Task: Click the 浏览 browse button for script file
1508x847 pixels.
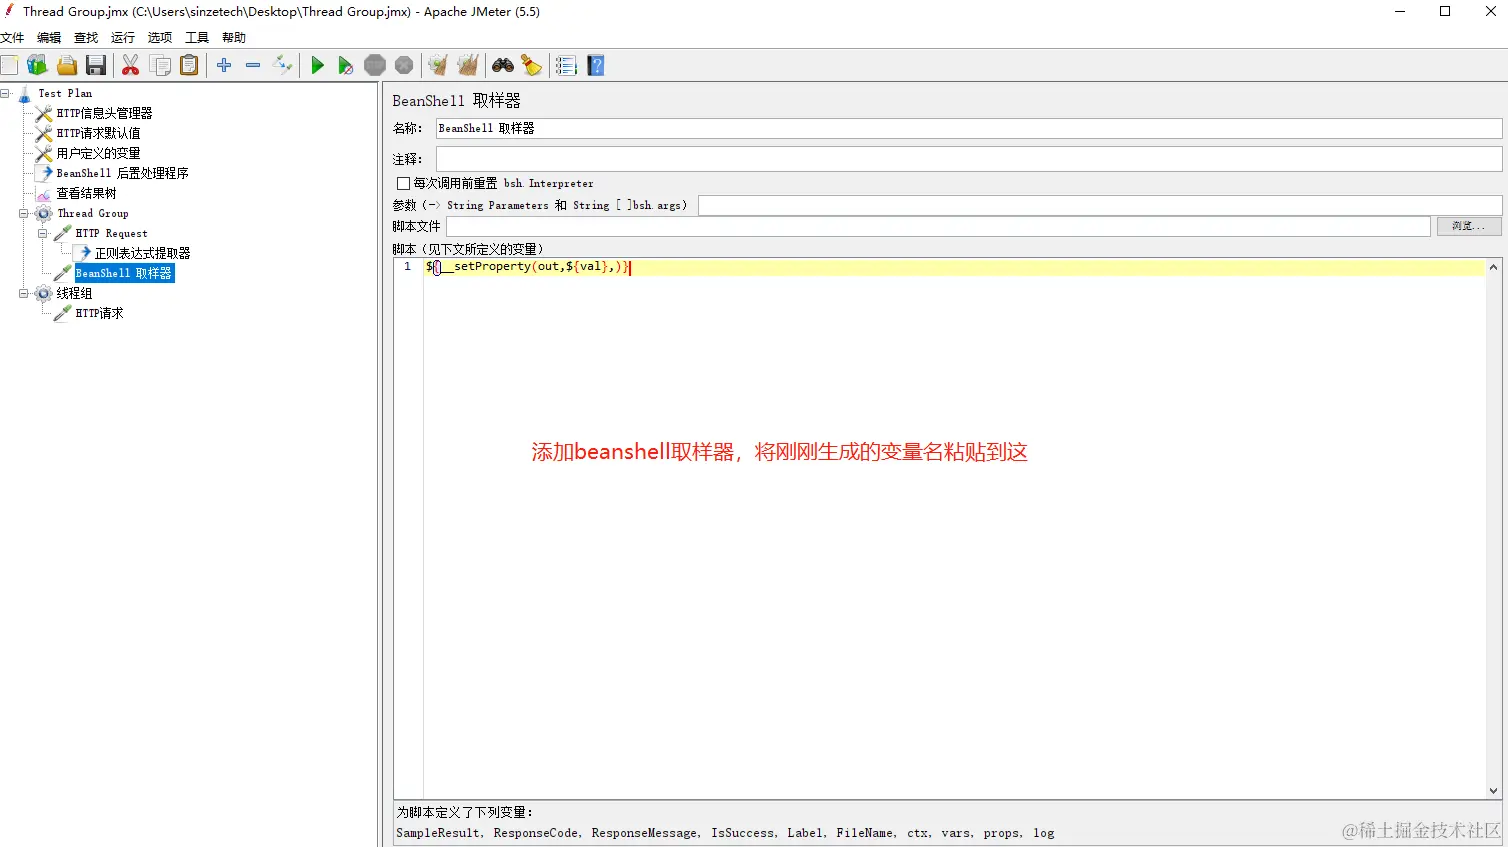Action: 1469,226
